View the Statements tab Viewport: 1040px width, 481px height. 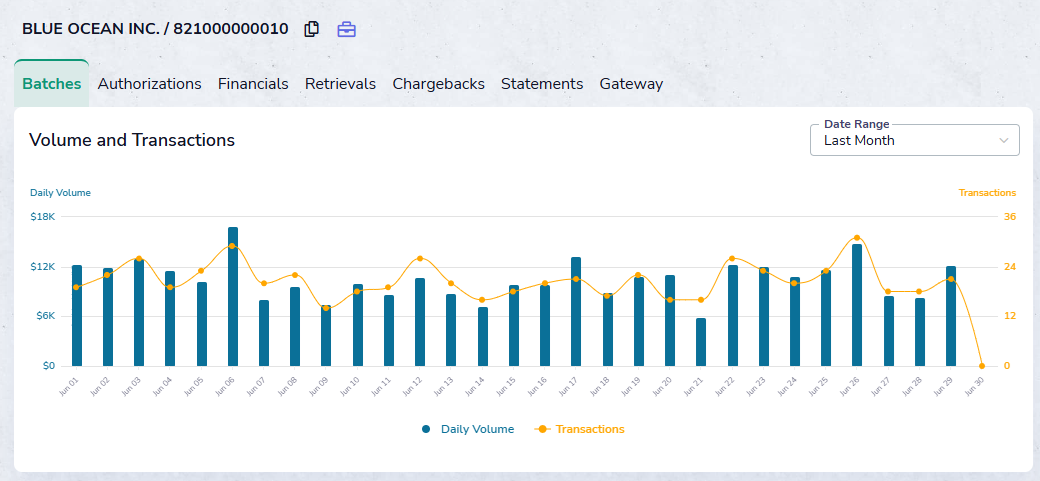542,84
